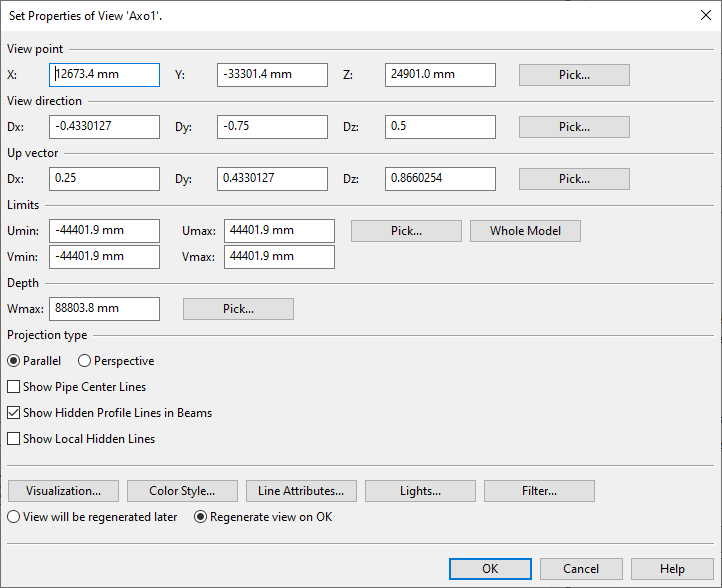Click Pick button for Up vector
This screenshot has height=588, width=722.
pyautogui.click(x=574, y=179)
